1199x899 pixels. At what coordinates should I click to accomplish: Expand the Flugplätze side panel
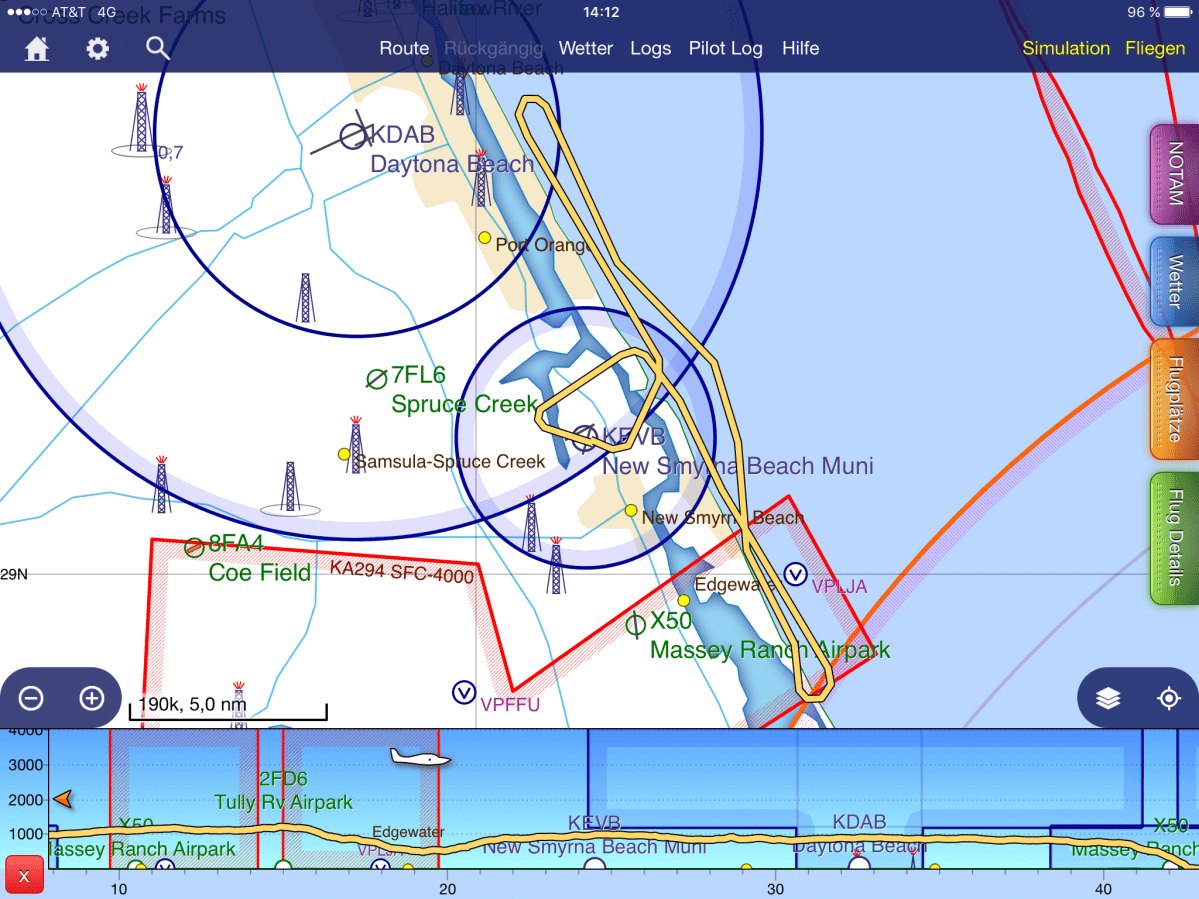1174,399
